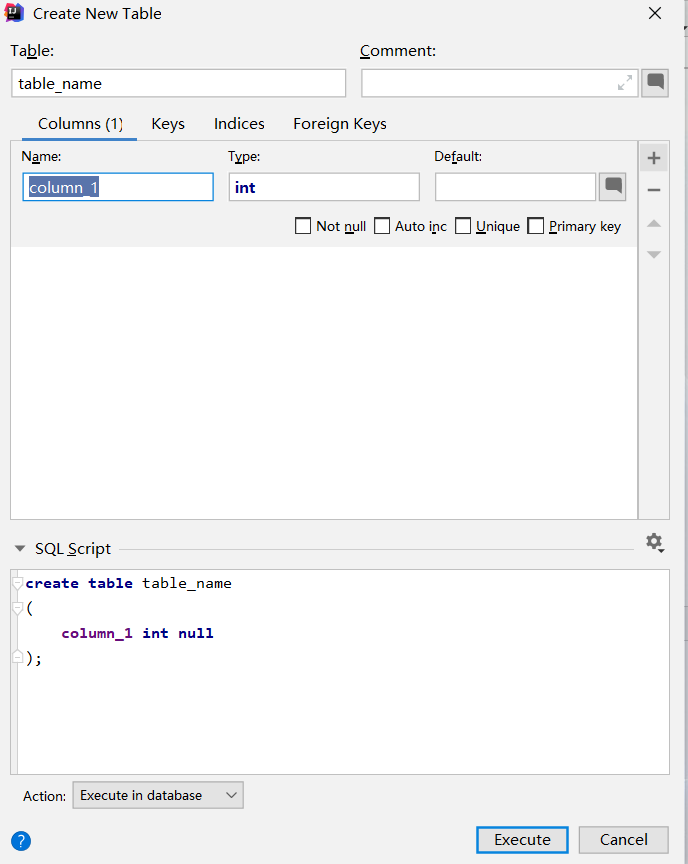Tick the Unique checkbox
The height and width of the screenshot is (864, 688).
[463, 226]
